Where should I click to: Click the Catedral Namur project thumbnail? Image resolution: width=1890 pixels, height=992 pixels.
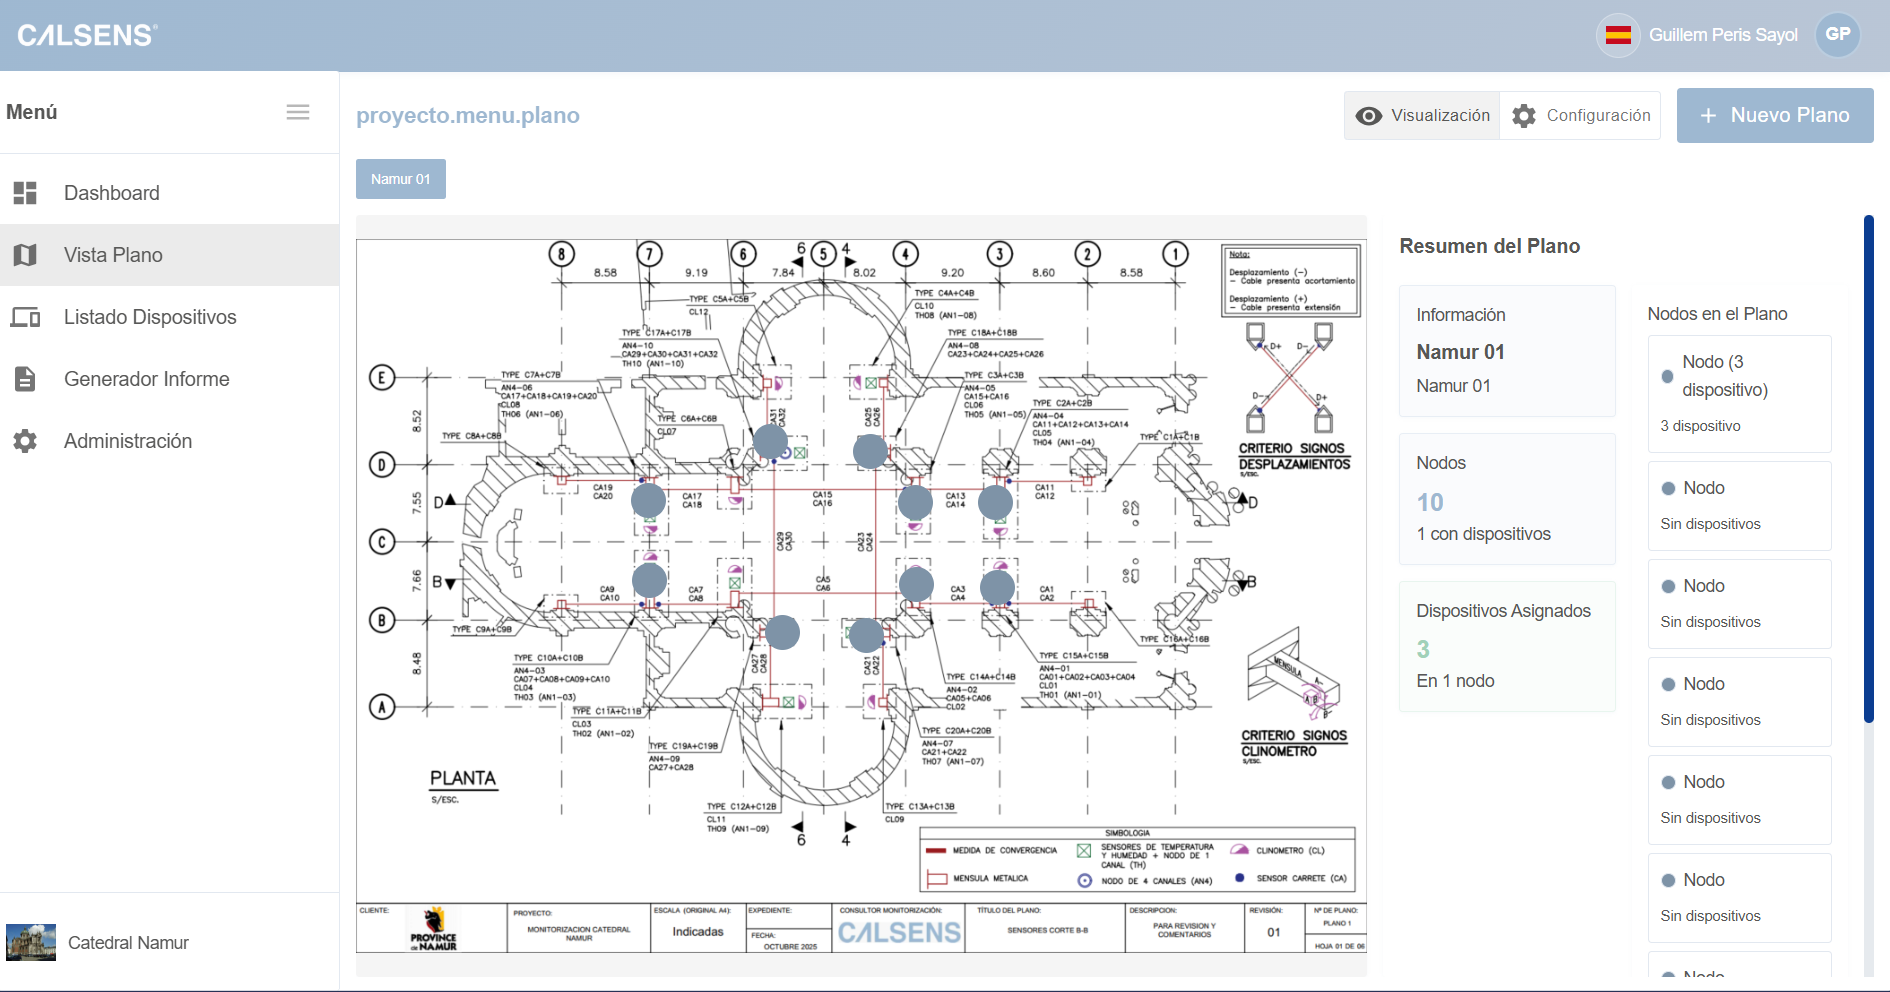pos(31,941)
